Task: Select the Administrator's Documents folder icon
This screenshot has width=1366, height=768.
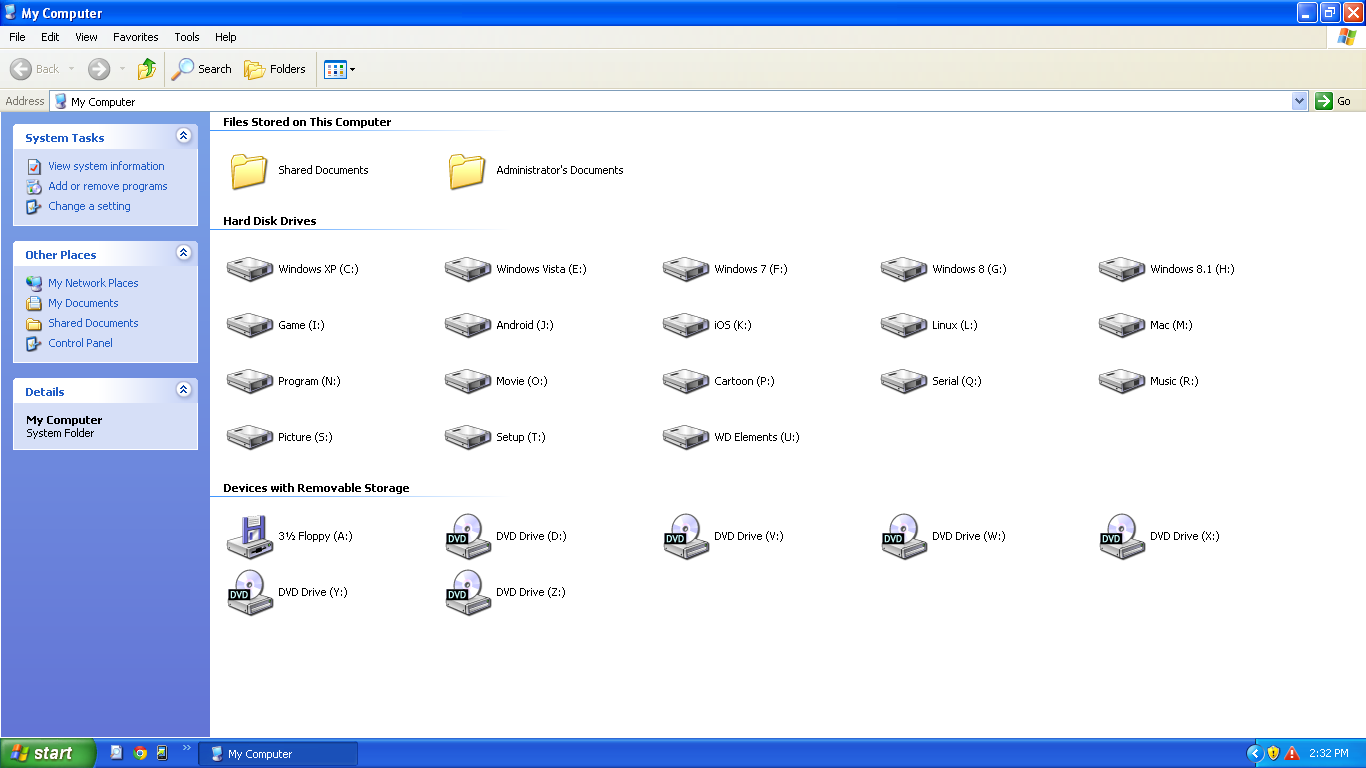Action: [x=467, y=170]
